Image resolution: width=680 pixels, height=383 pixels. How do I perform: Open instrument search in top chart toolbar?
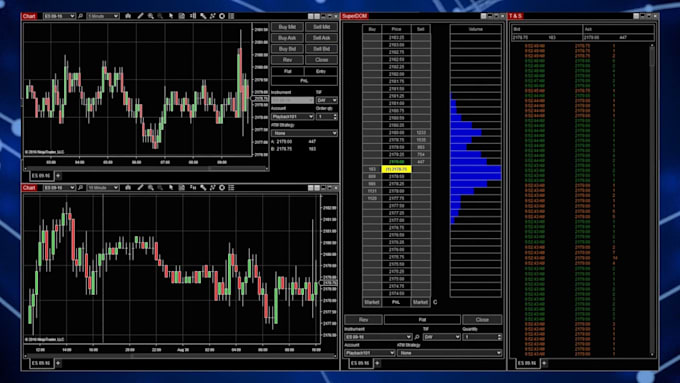point(80,16)
